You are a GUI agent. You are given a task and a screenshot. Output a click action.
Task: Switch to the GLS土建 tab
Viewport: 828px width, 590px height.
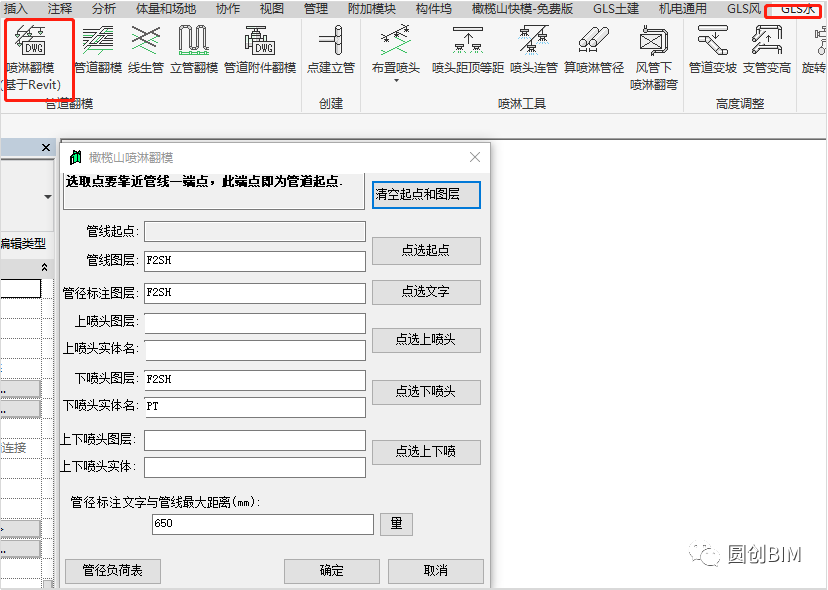pyautogui.click(x=616, y=8)
